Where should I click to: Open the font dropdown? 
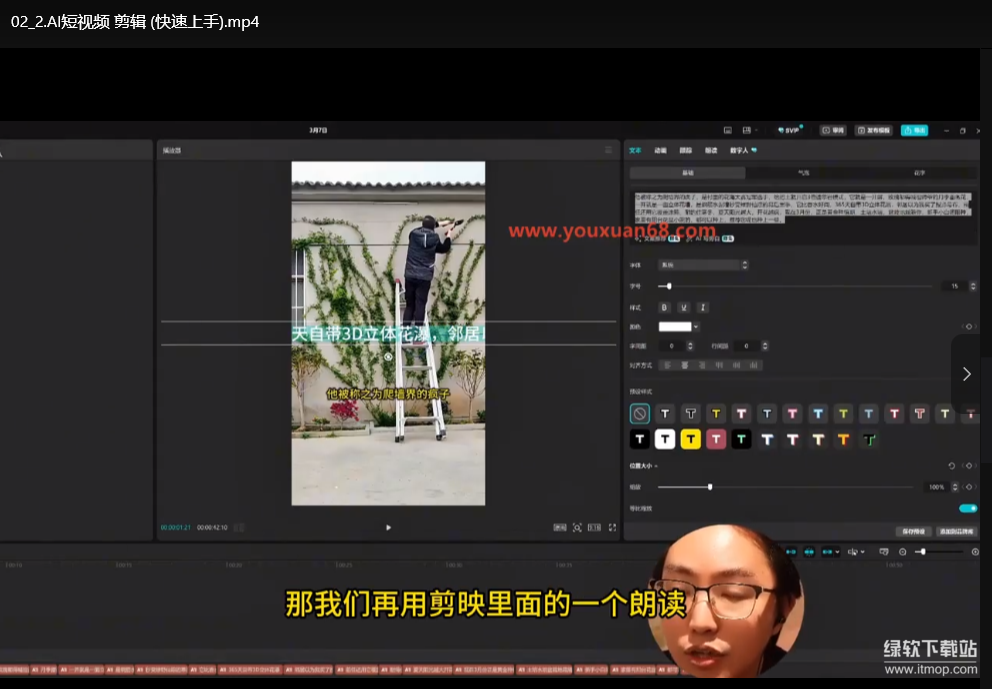(x=703, y=265)
